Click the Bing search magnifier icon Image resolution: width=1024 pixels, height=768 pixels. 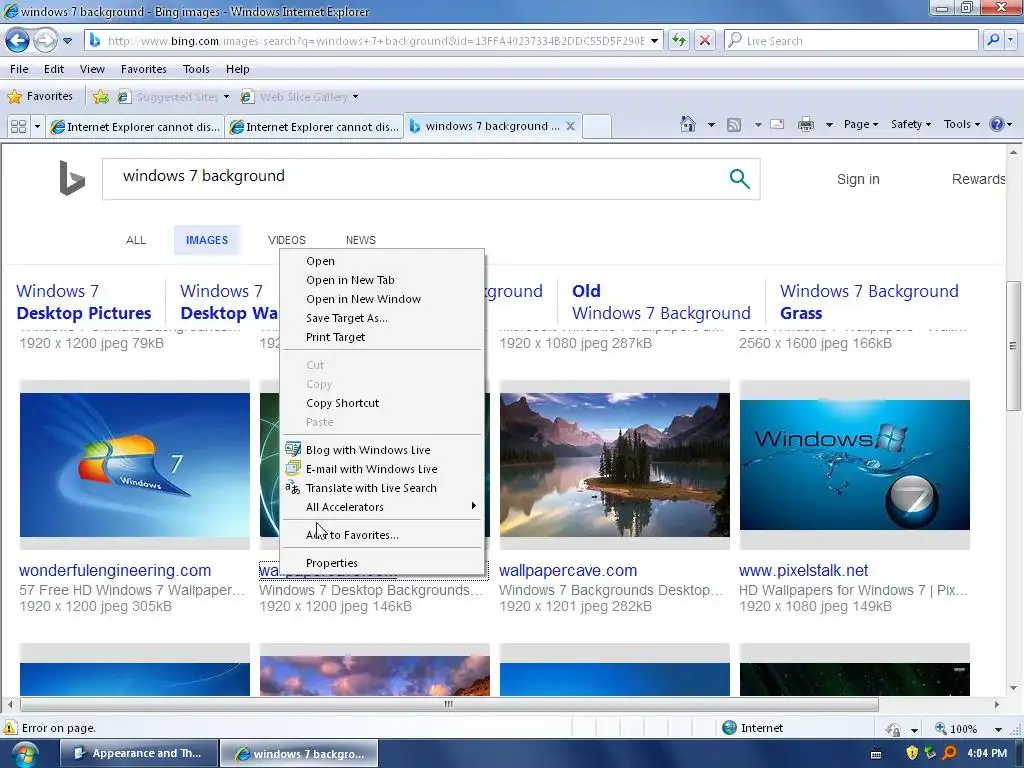[739, 178]
